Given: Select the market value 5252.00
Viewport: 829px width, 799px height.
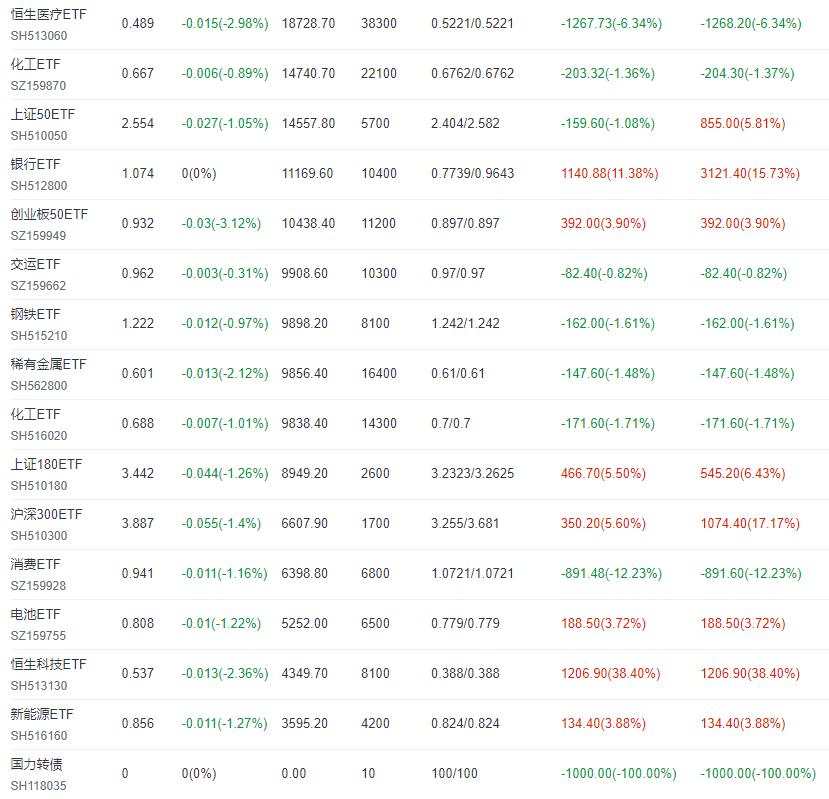Looking at the screenshot, I should 305,623.
